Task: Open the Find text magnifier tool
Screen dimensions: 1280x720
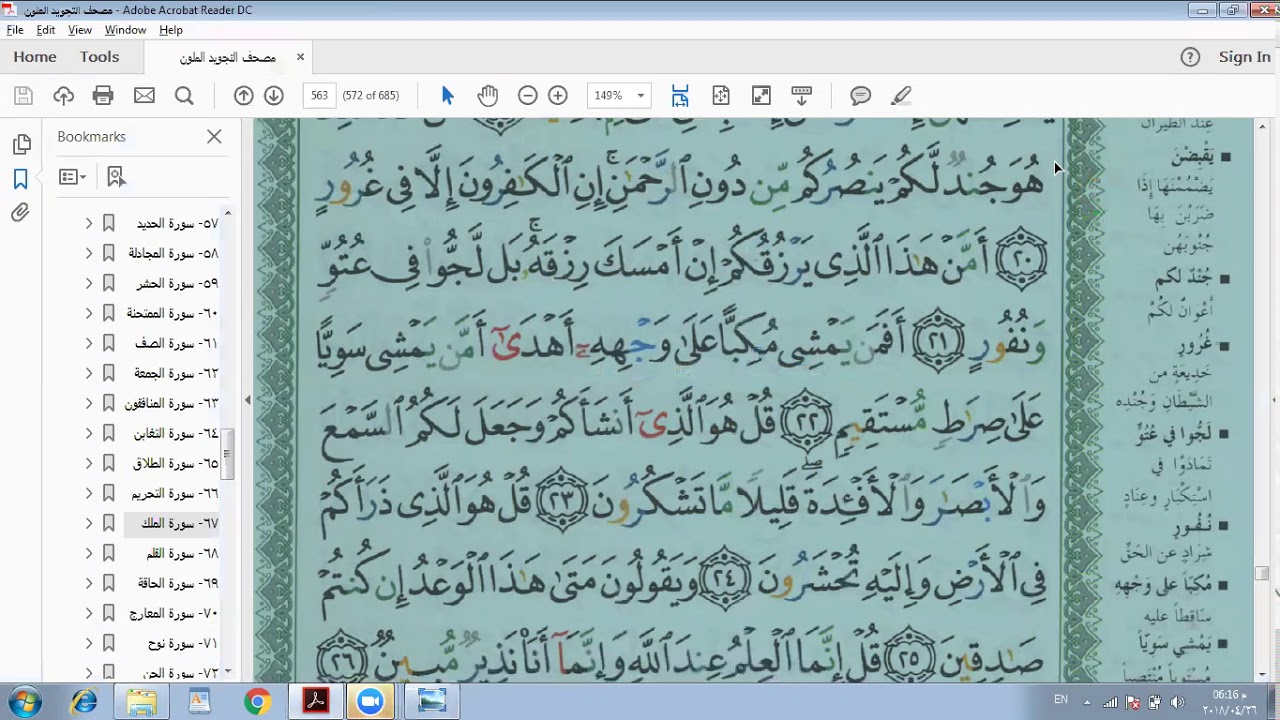Action: click(x=184, y=95)
